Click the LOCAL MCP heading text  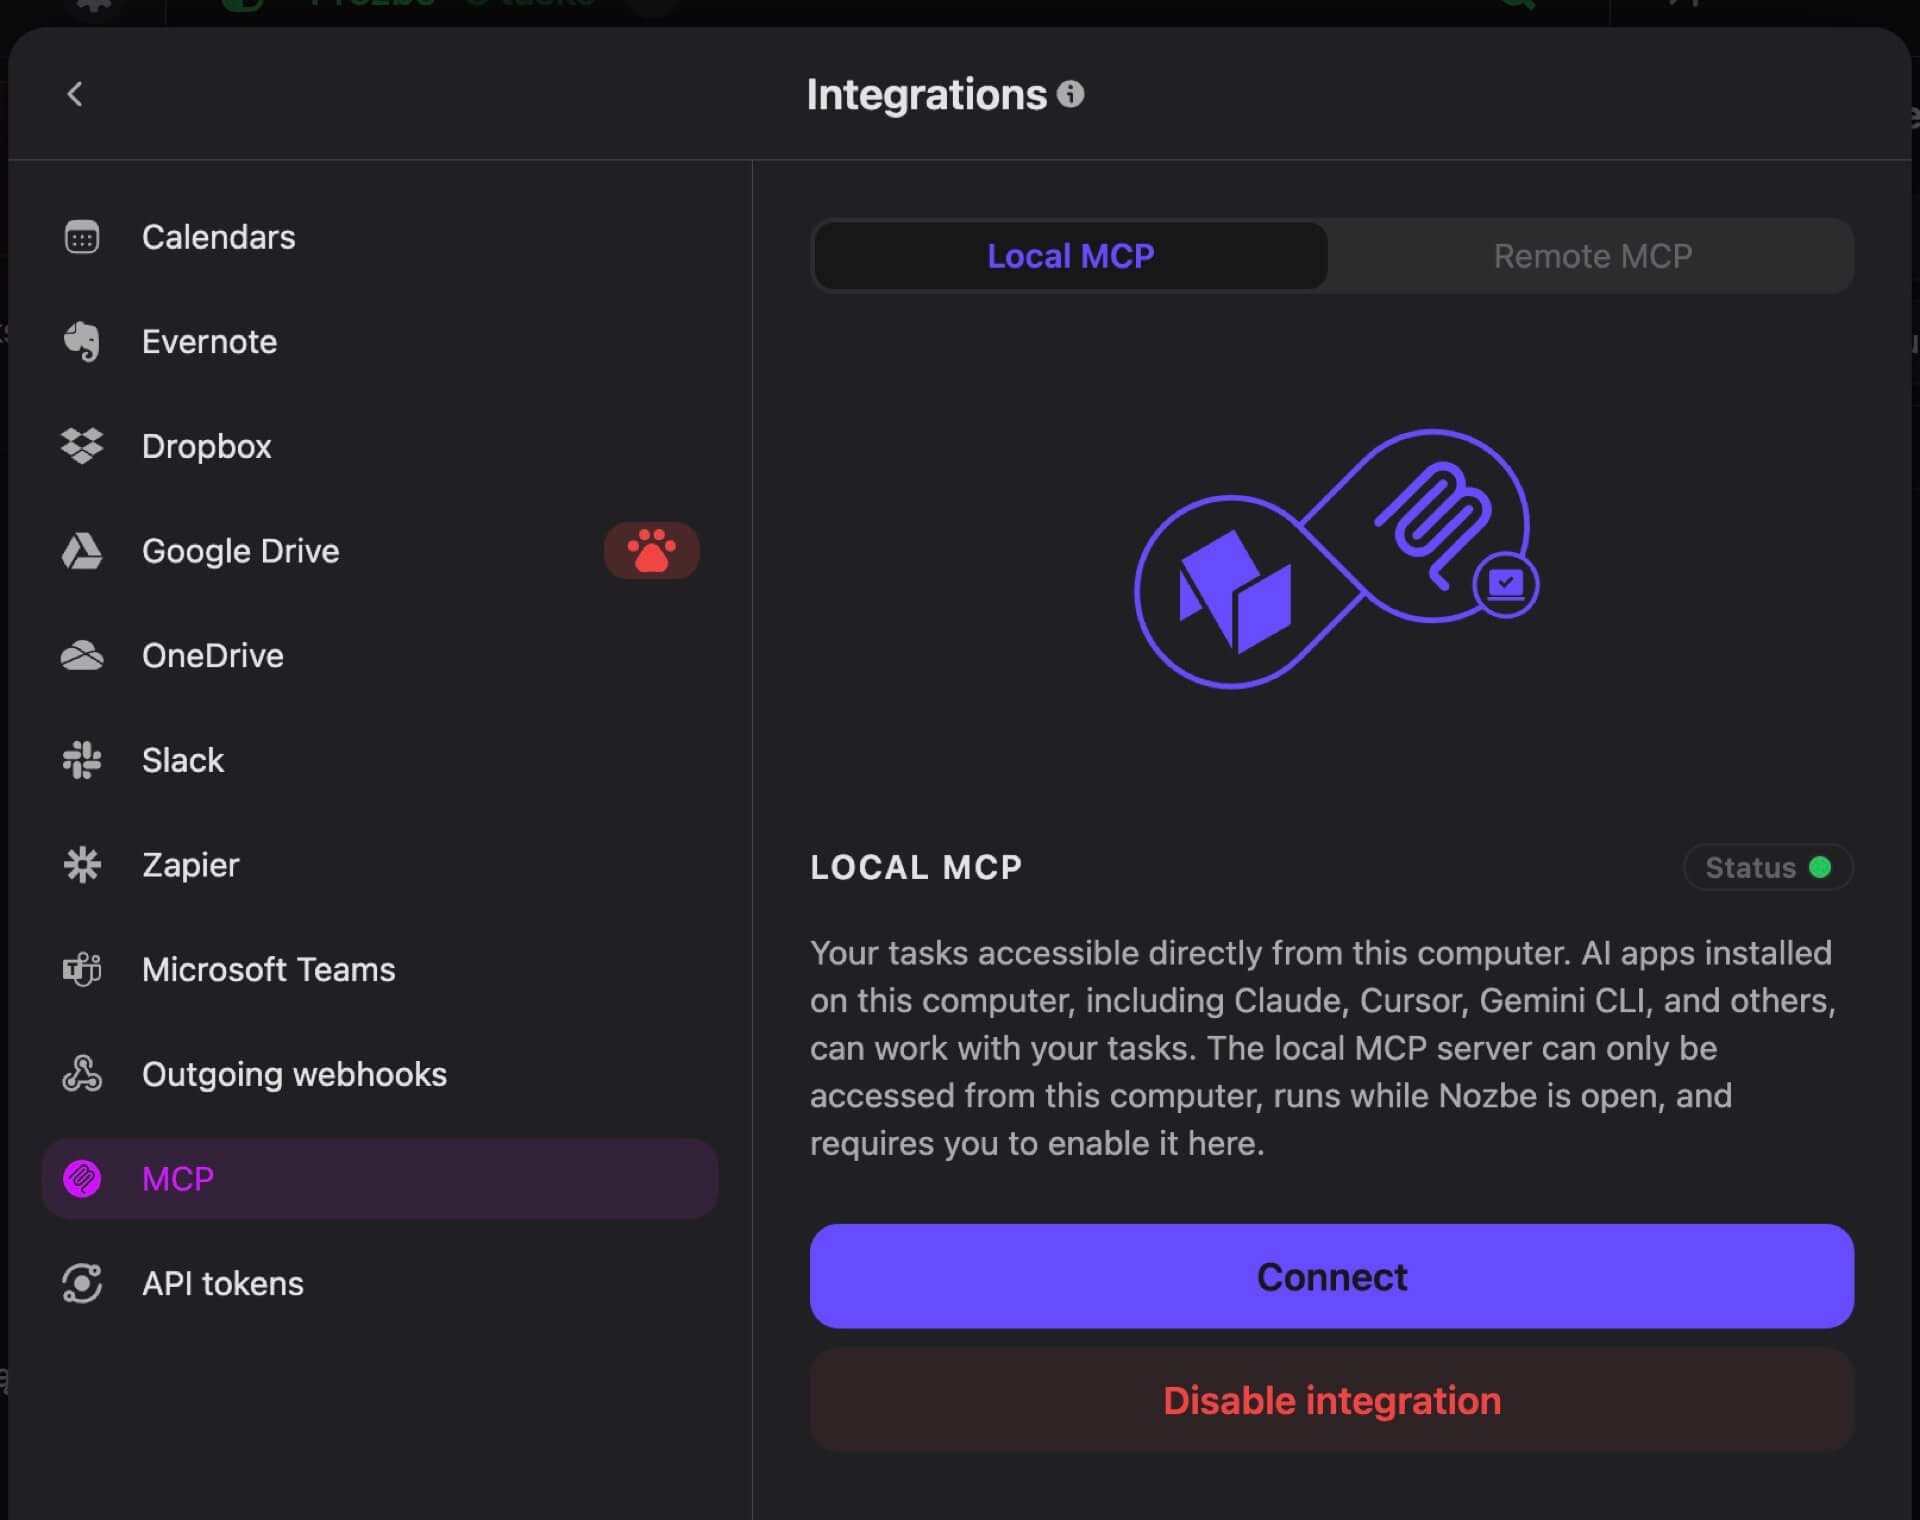[x=916, y=867]
